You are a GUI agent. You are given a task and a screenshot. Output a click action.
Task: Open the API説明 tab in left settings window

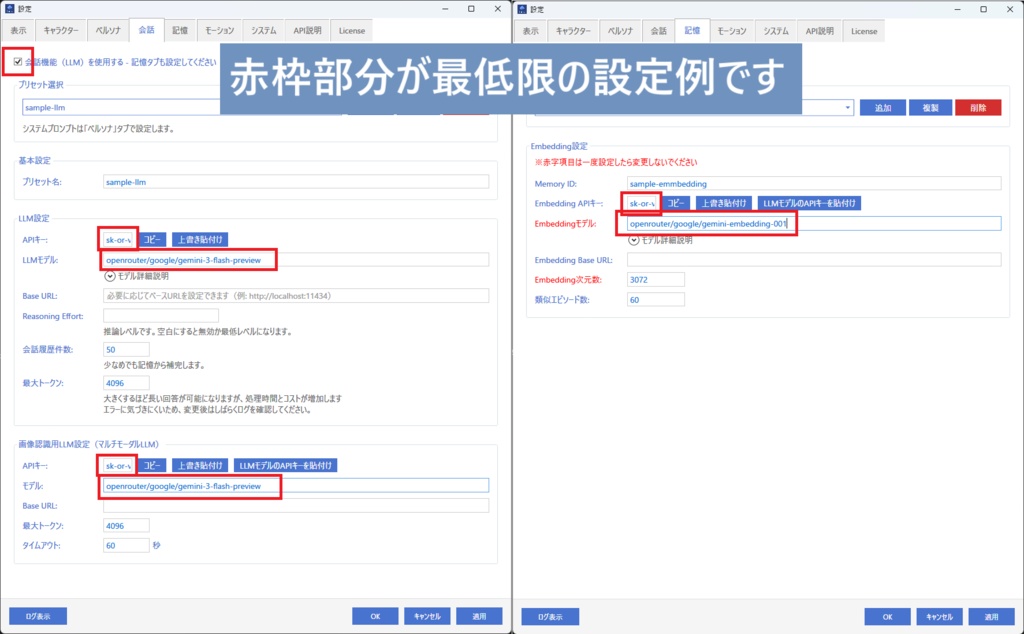coord(307,31)
